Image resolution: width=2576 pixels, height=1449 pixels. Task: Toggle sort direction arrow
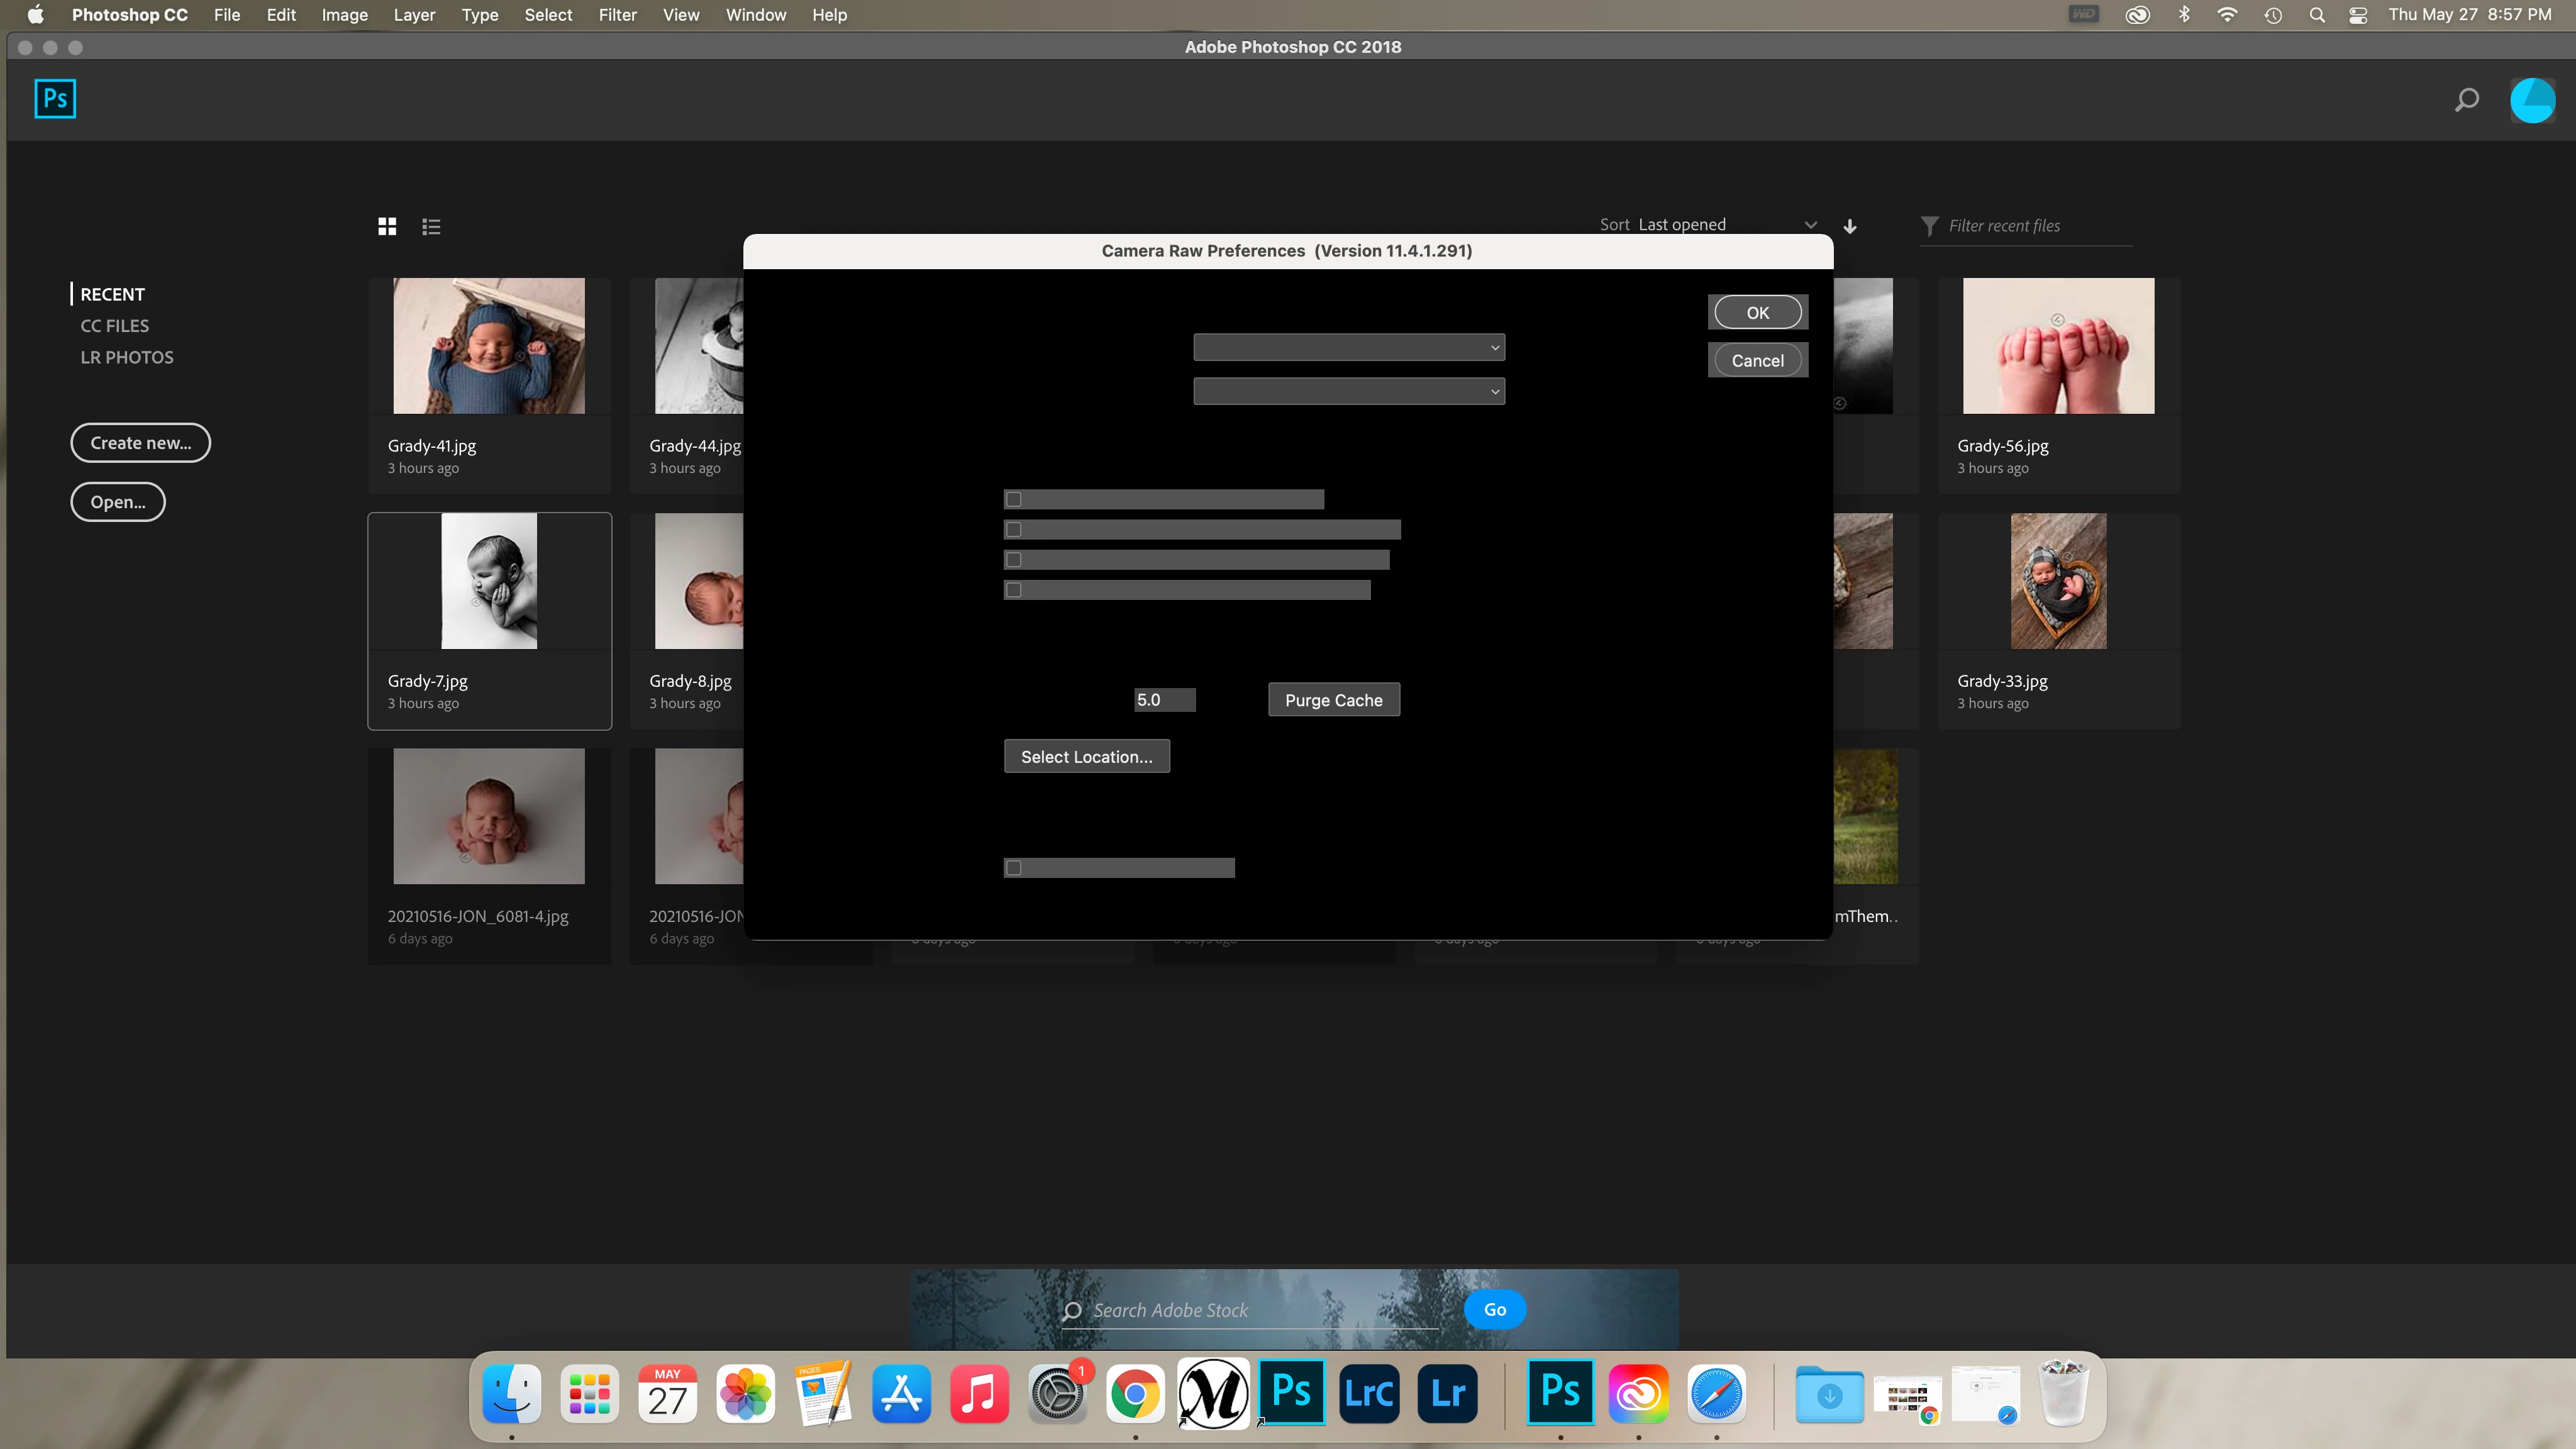1850,226
